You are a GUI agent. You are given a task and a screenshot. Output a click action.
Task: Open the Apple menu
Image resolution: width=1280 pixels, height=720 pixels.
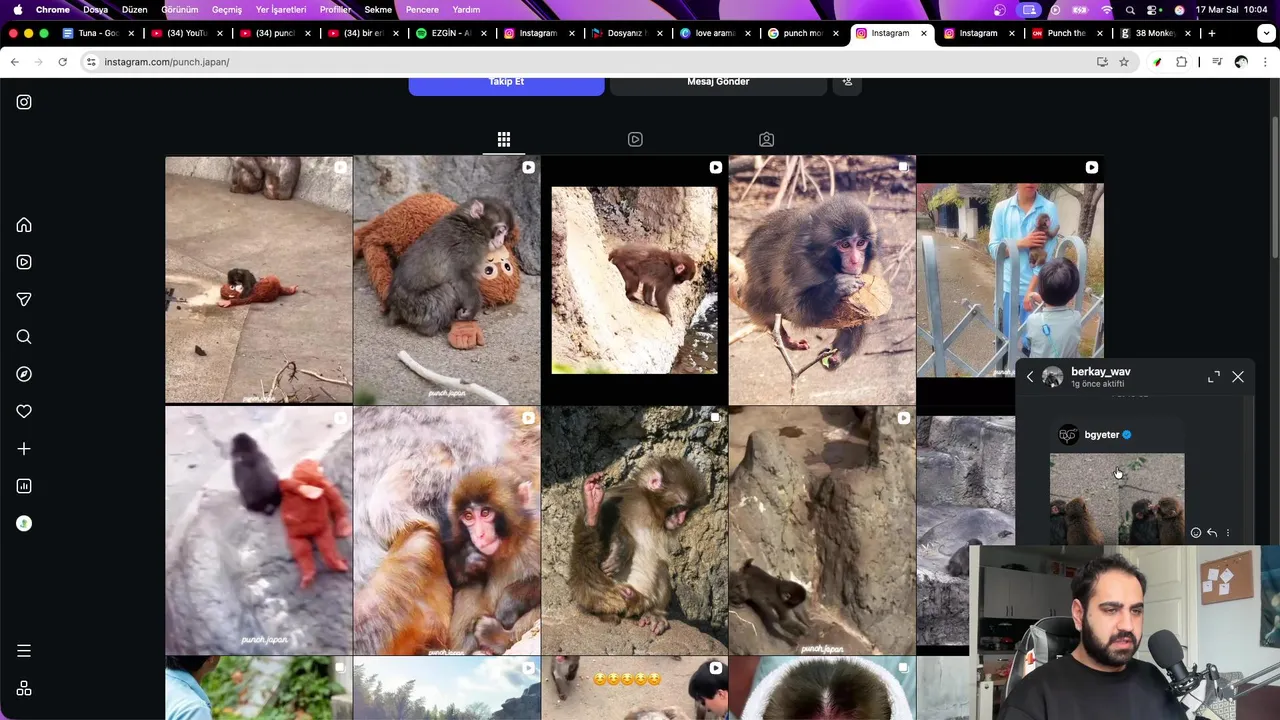(x=17, y=9)
